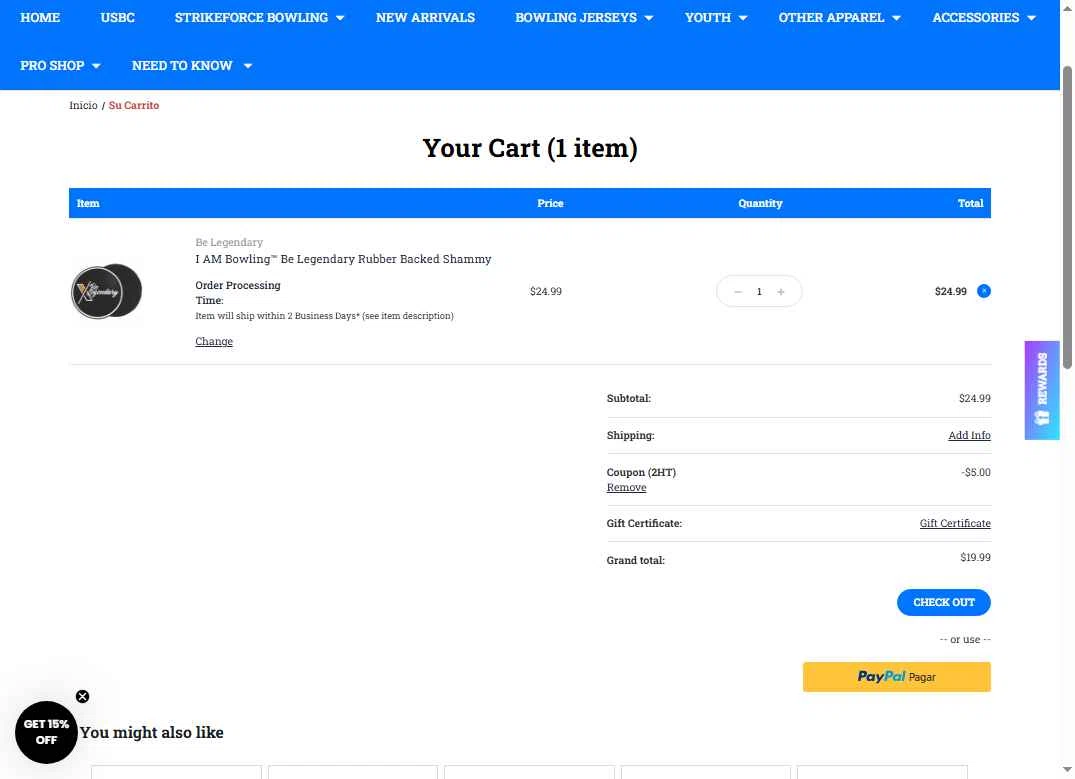
Task: Select the Grand total $19.99 value
Action: 975,557
